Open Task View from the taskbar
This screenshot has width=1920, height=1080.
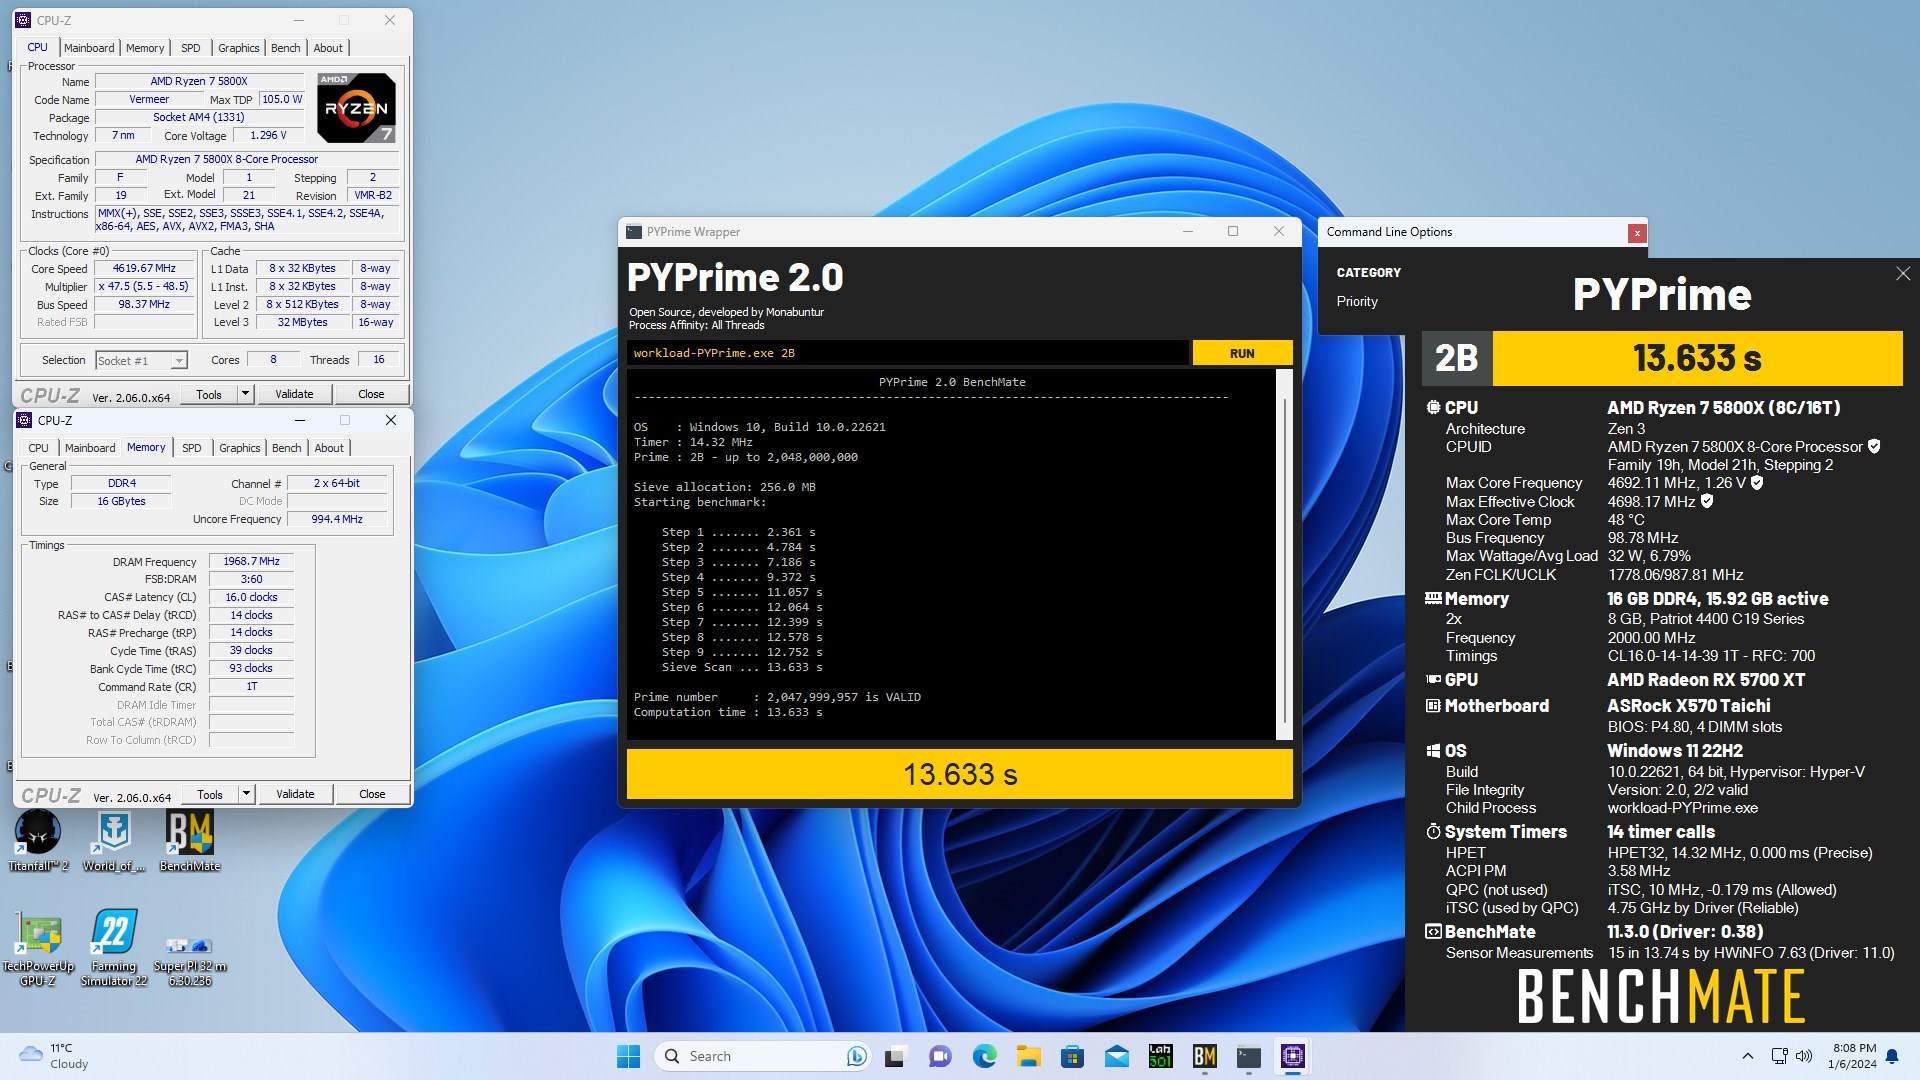tap(896, 1056)
